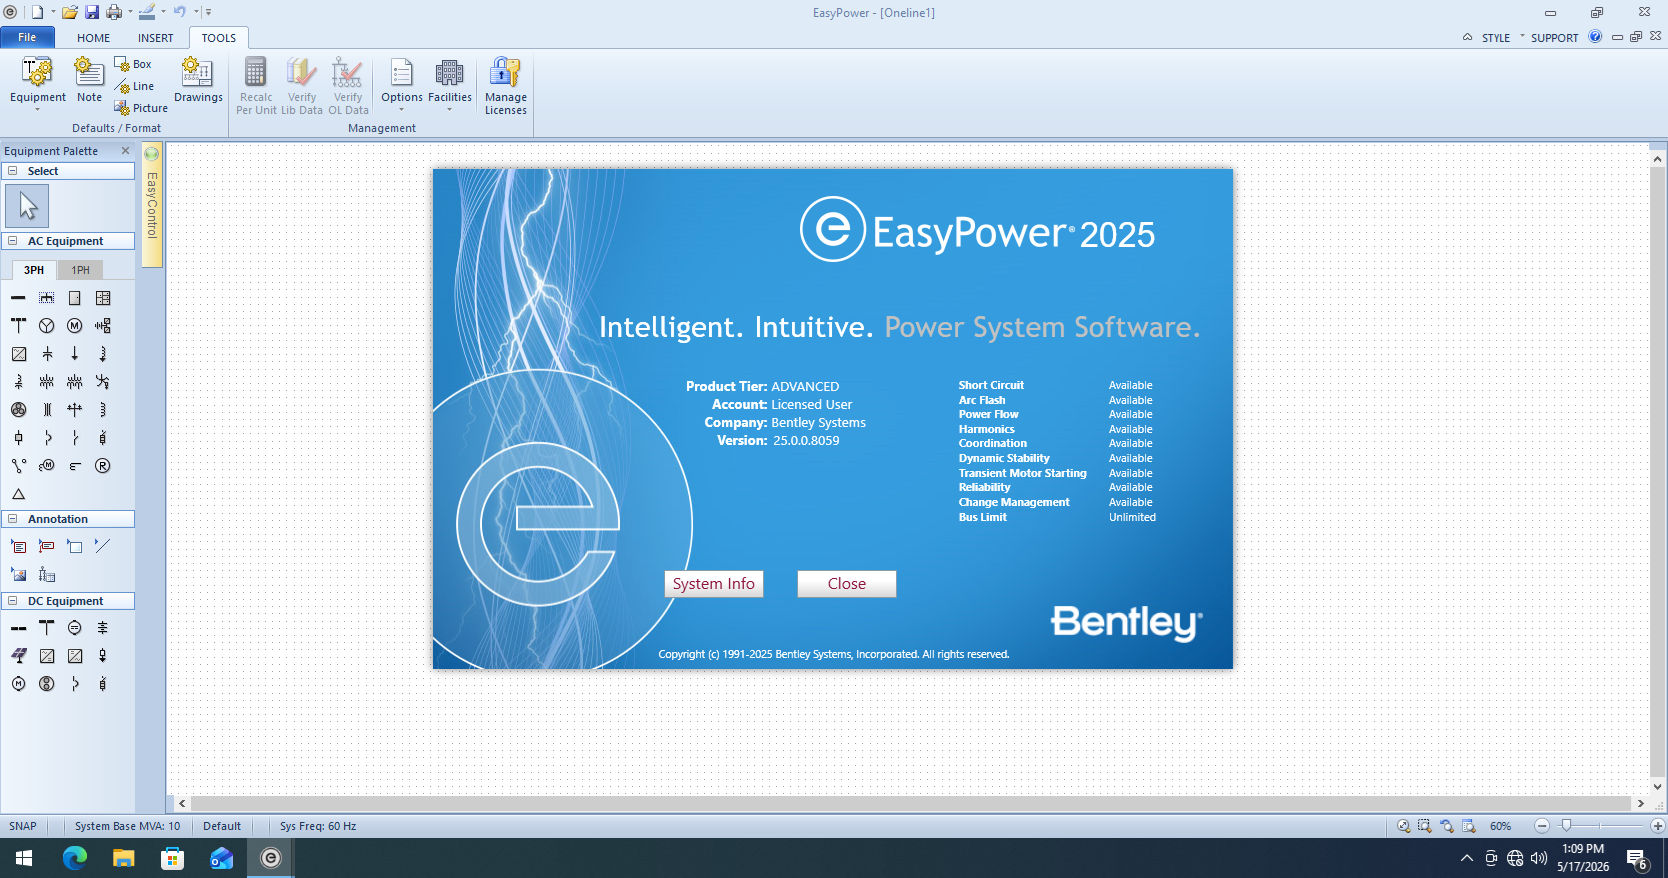
Task: Pick the AC bus tool in palette
Action: pyautogui.click(x=18, y=298)
